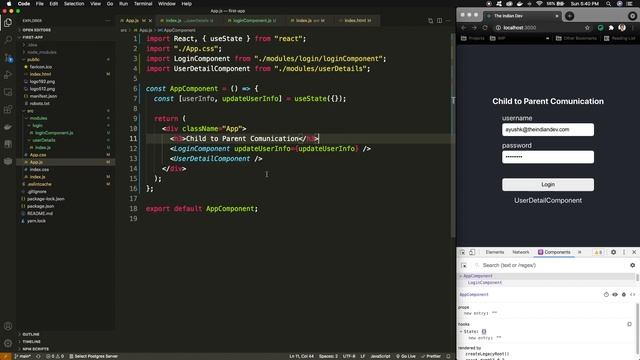The image size is (640, 360).
Task: Collapse the OPEN EDITORS section
Action: [36, 30]
